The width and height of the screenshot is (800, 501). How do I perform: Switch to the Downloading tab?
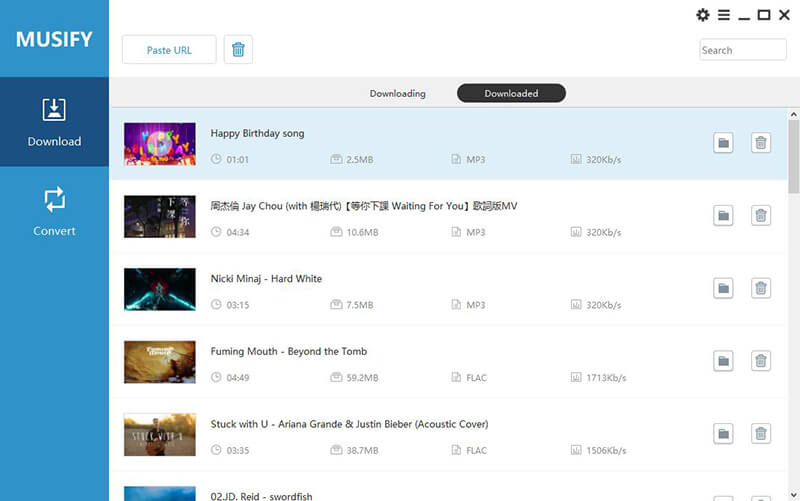point(397,93)
